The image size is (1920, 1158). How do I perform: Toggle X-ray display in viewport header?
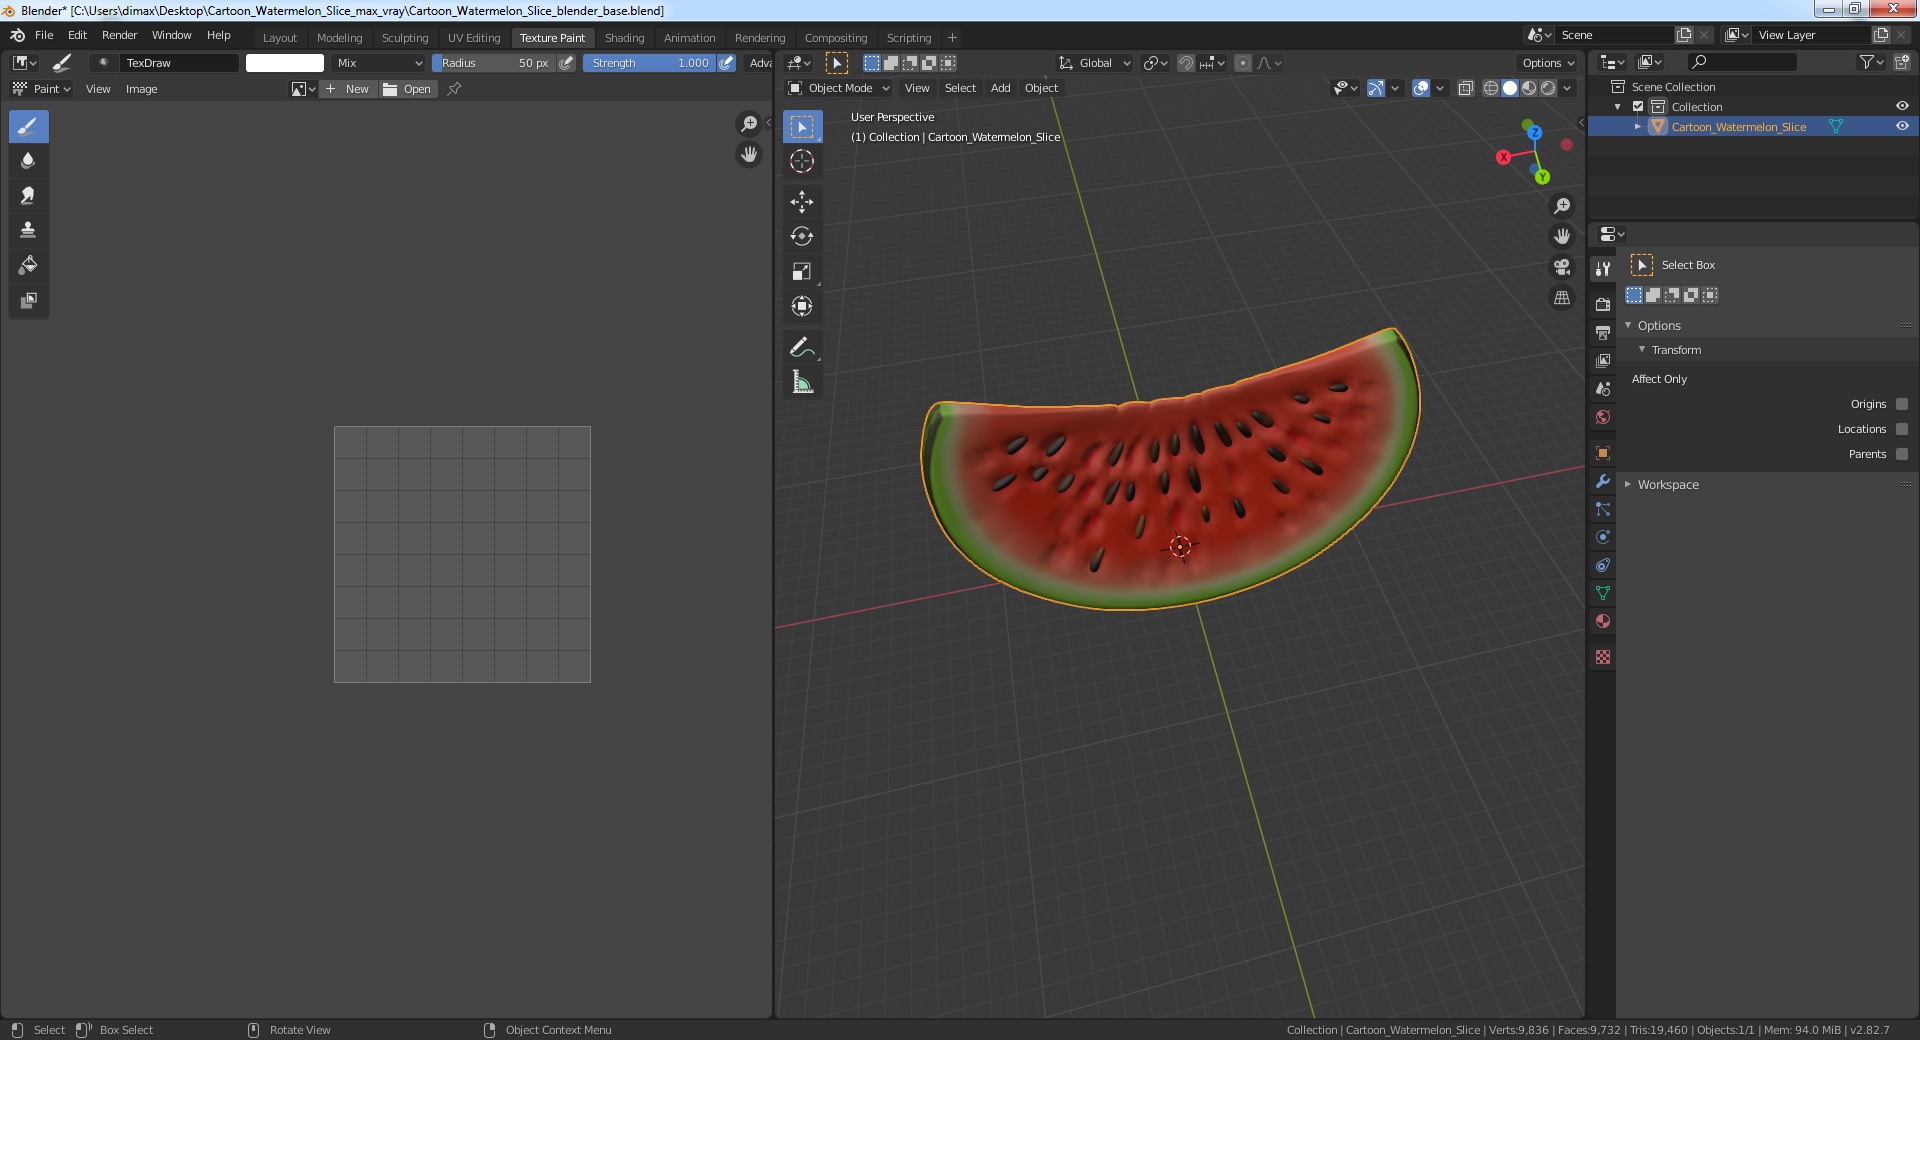pos(1465,88)
